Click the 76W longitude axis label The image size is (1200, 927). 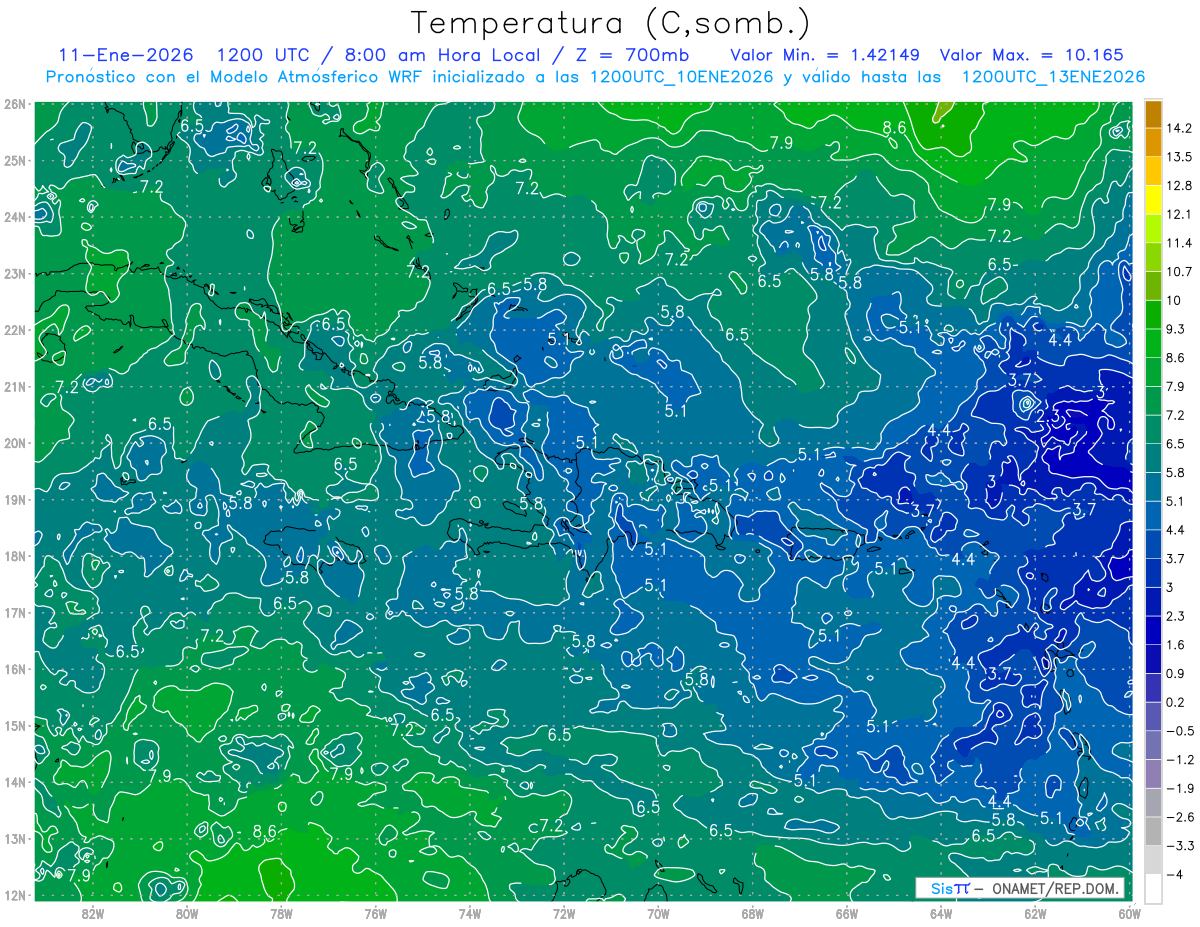(x=375, y=913)
